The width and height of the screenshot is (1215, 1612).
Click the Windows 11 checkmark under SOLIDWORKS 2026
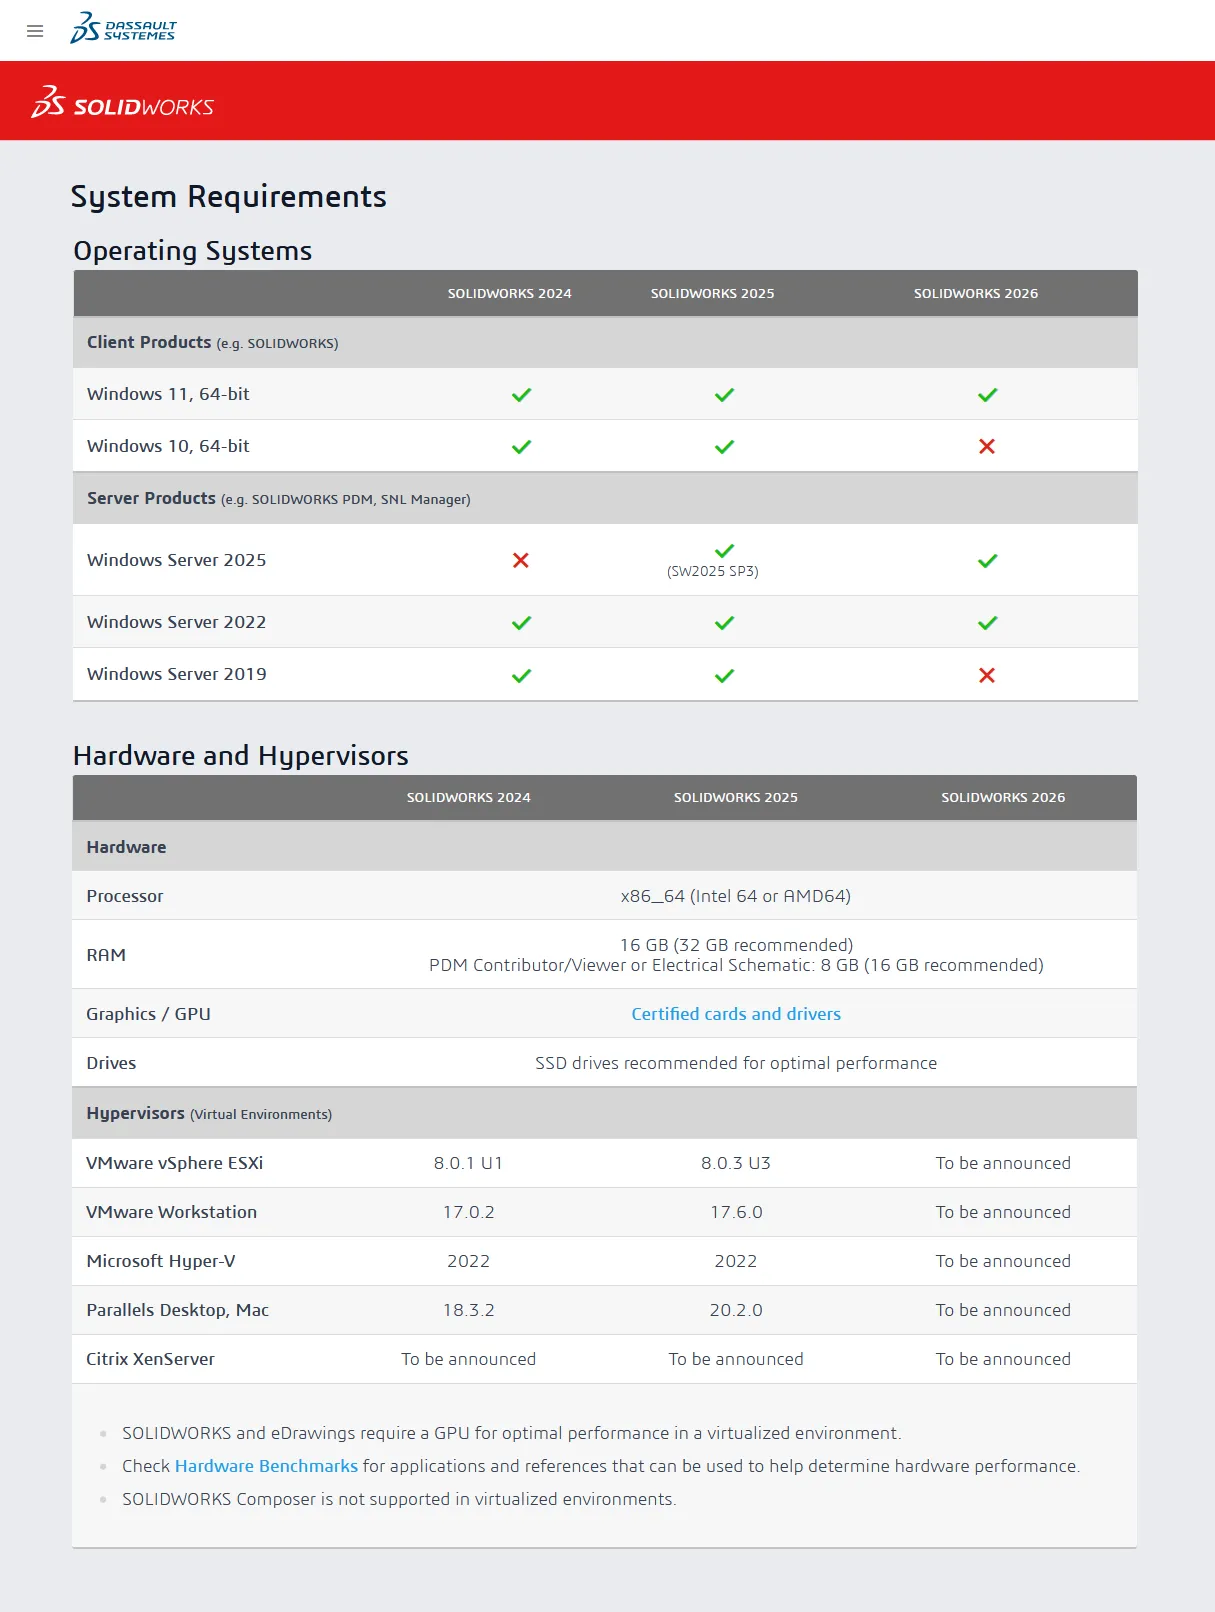pyautogui.click(x=987, y=395)
